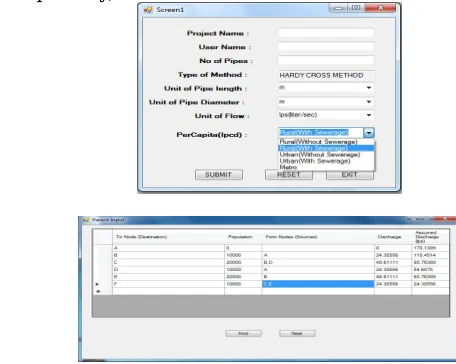The image size is (456, 364).
Task: Click the empty To Node cell in new row
Action: pos(168,291)
